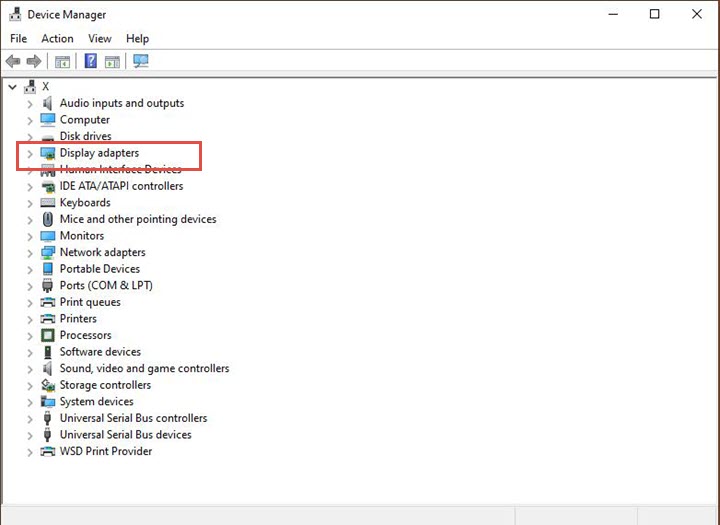
Task: Expand Mice and other pointing devices chevron
Action: 30,220
